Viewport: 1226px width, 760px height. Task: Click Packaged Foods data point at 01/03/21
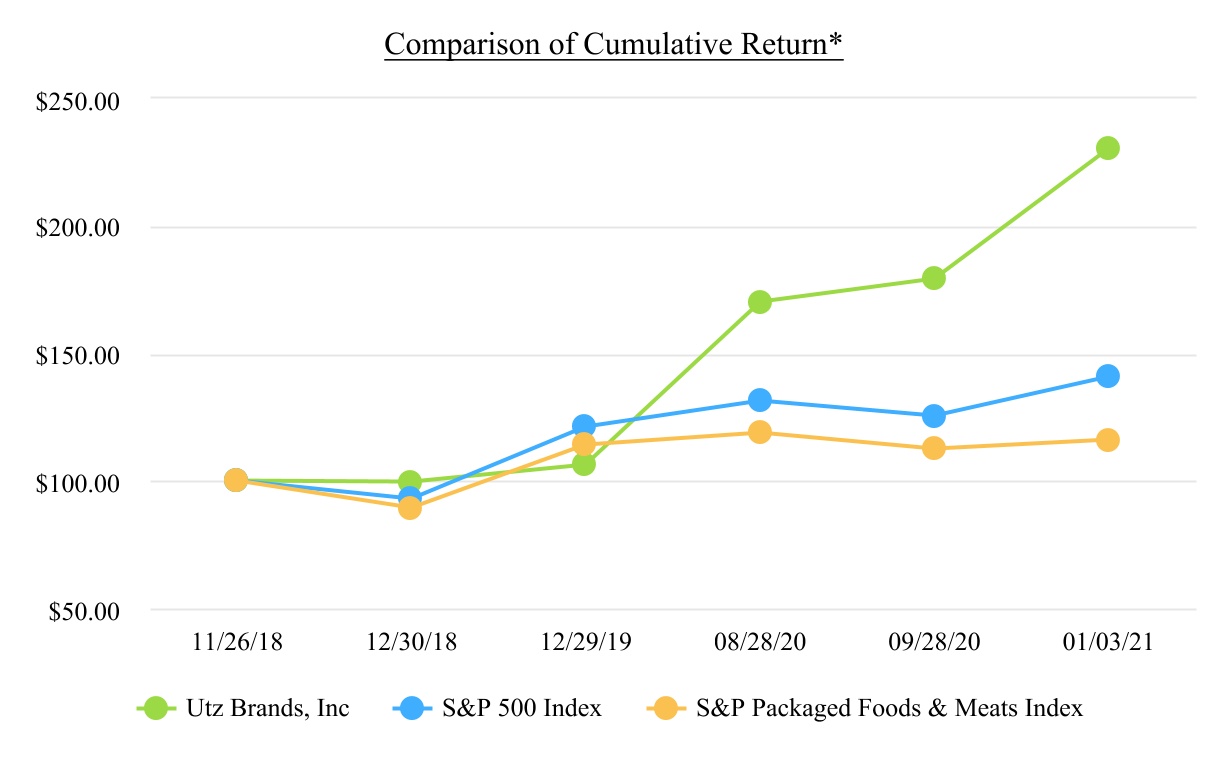[1108, 440]
